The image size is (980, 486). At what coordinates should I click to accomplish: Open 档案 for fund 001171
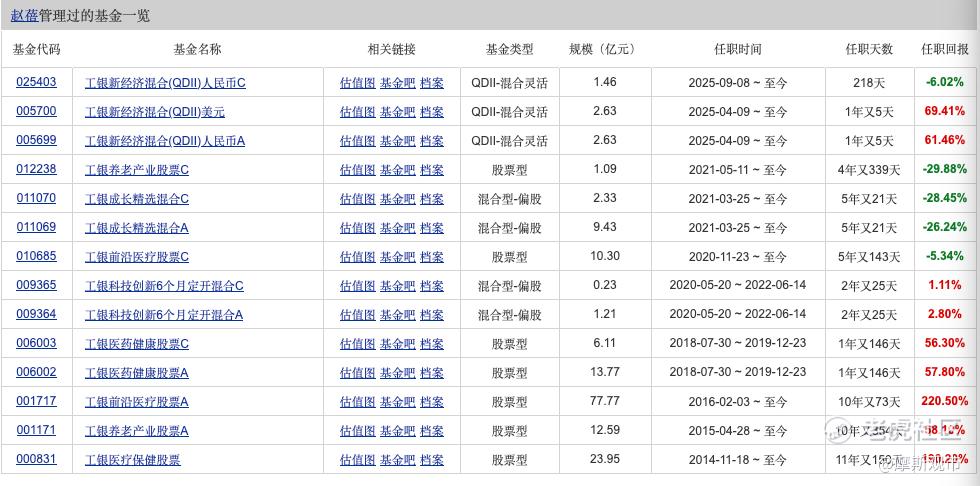pyautogui.click(x=432, y=431)
